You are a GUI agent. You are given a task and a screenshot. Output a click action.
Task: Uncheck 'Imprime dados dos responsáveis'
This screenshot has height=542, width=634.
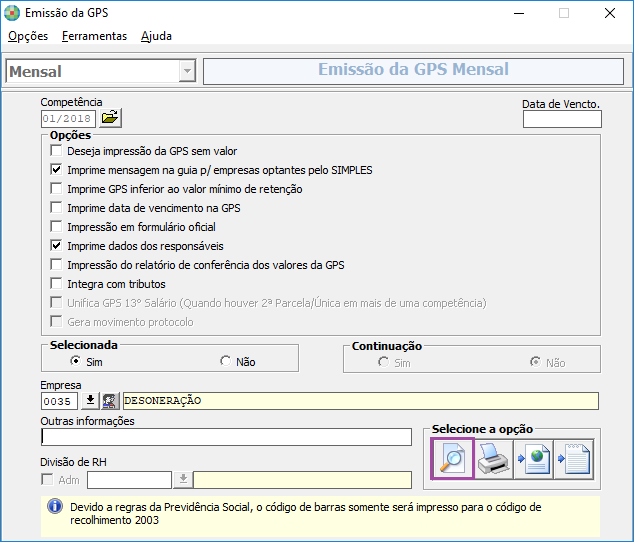click(x=56, y=246)
